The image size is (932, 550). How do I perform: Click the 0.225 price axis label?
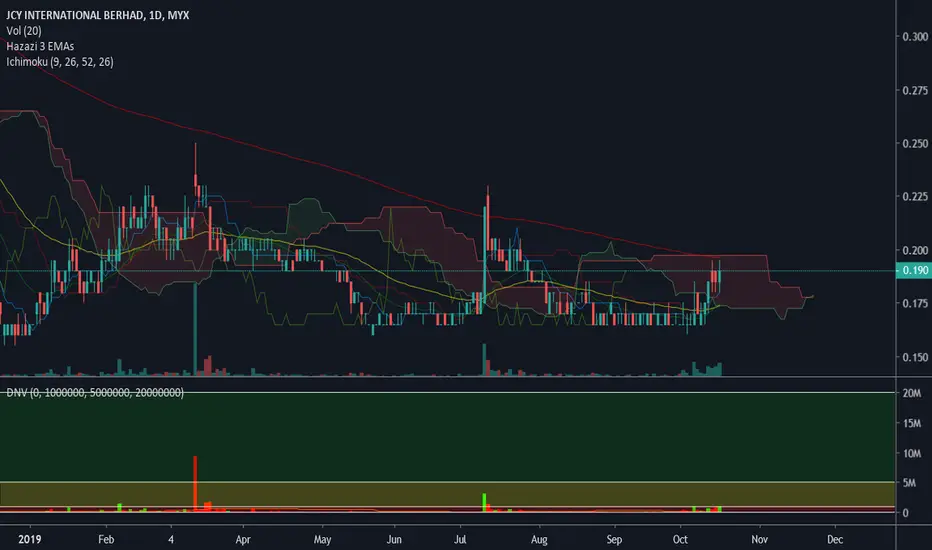coord(915,197)
